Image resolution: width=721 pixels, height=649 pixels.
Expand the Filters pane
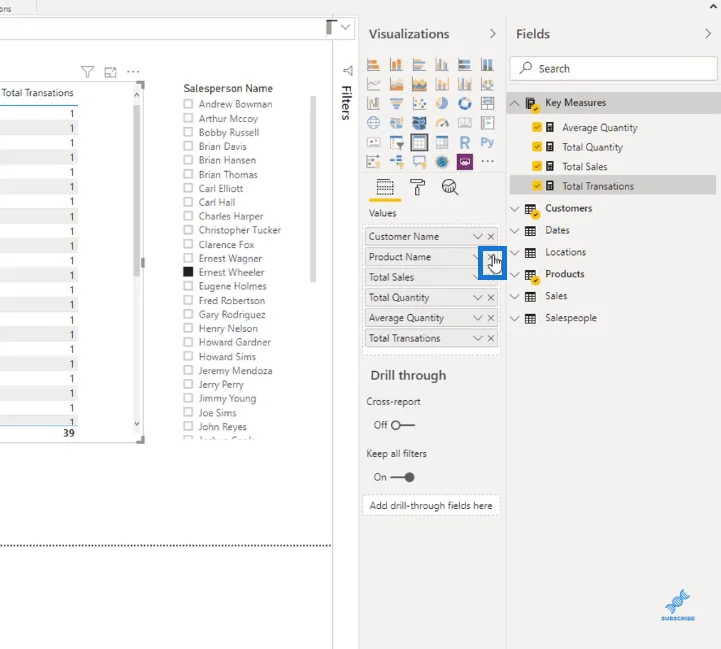348,70
